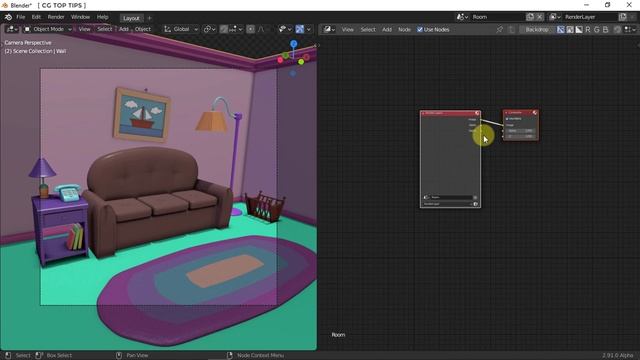Image resolution: width=640 pixels, height=360 pixels.
Task: Open 3D viewport editor type selector
Action: 11,29
